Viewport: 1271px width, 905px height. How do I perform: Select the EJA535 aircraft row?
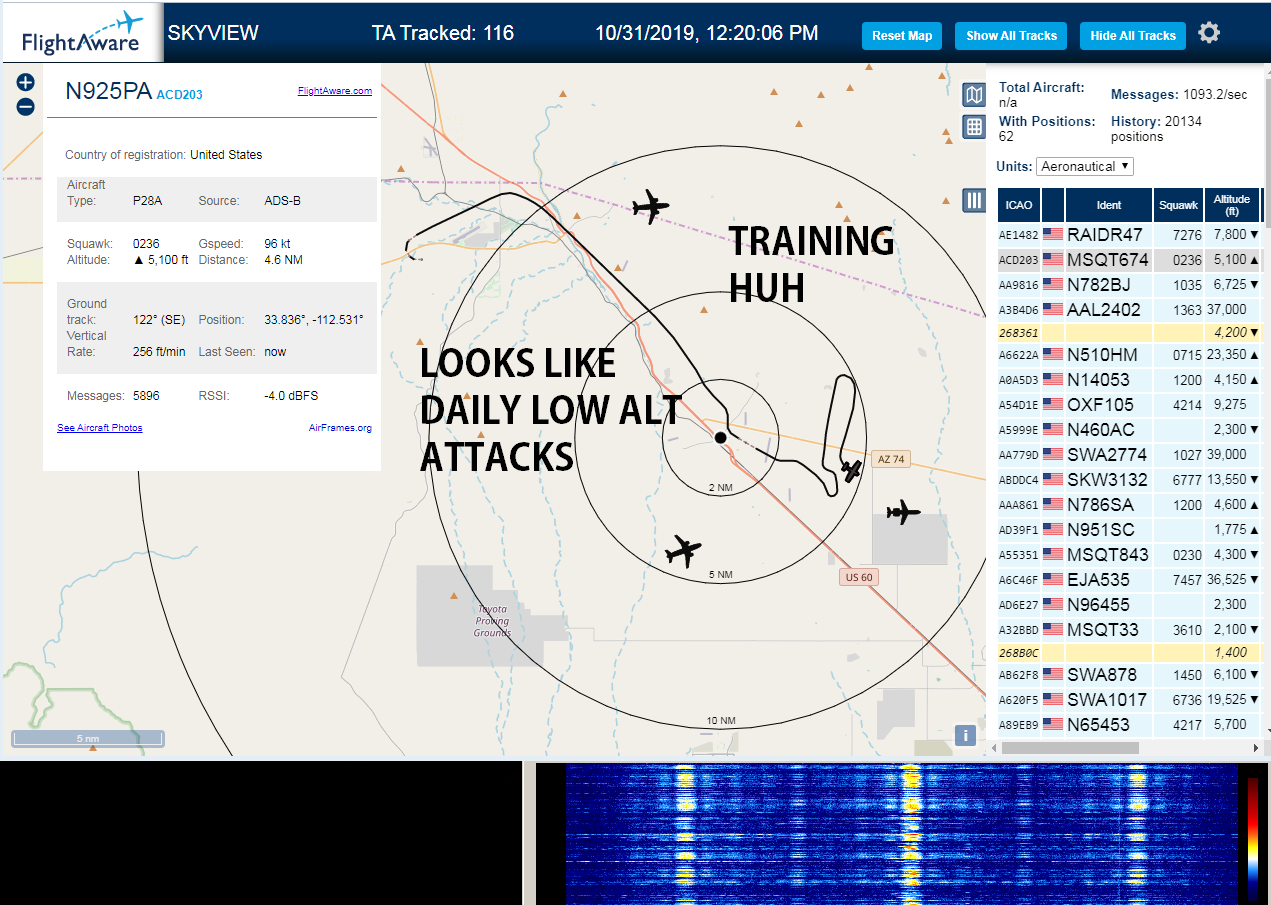(1129, 579)
